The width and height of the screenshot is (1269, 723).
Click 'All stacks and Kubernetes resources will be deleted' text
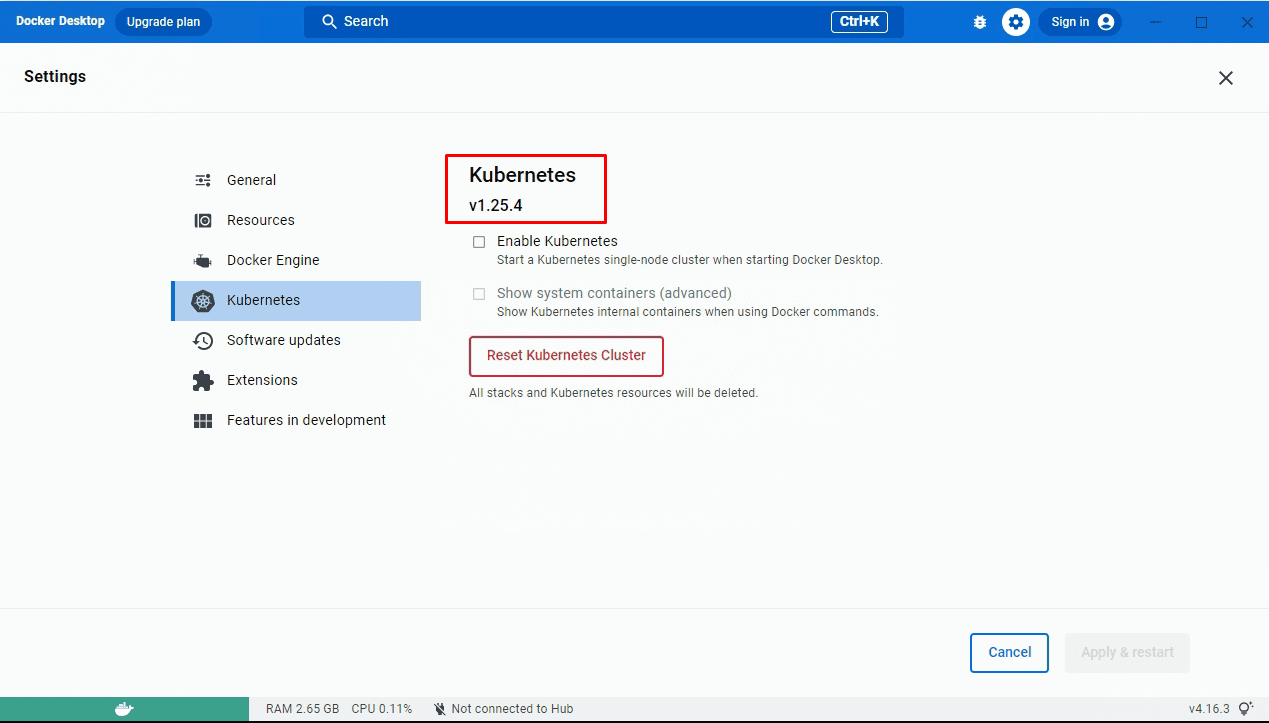pos(613,393)
